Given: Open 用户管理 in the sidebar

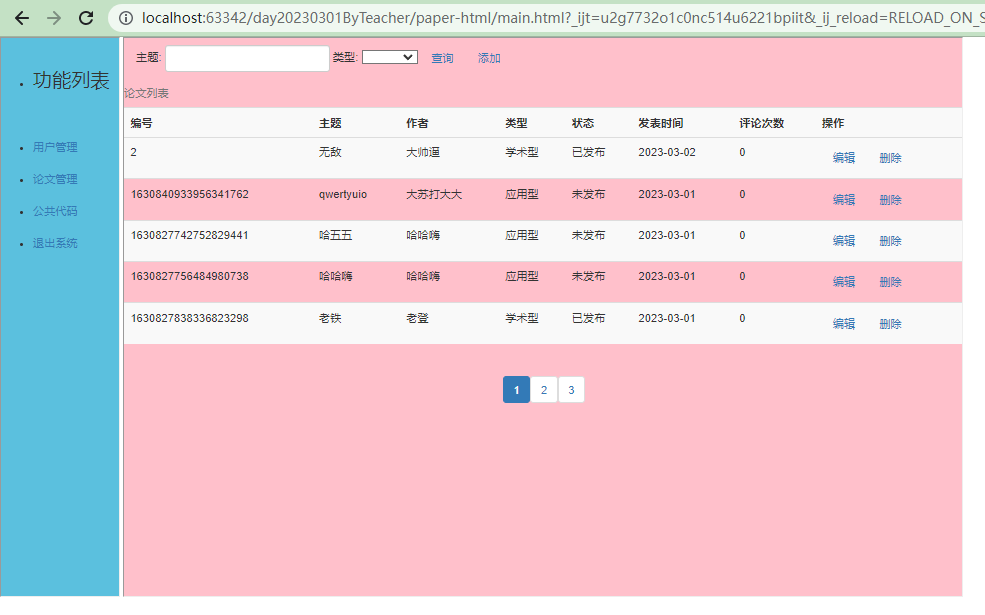Looking at the screenshot, I should pos(55,147).
